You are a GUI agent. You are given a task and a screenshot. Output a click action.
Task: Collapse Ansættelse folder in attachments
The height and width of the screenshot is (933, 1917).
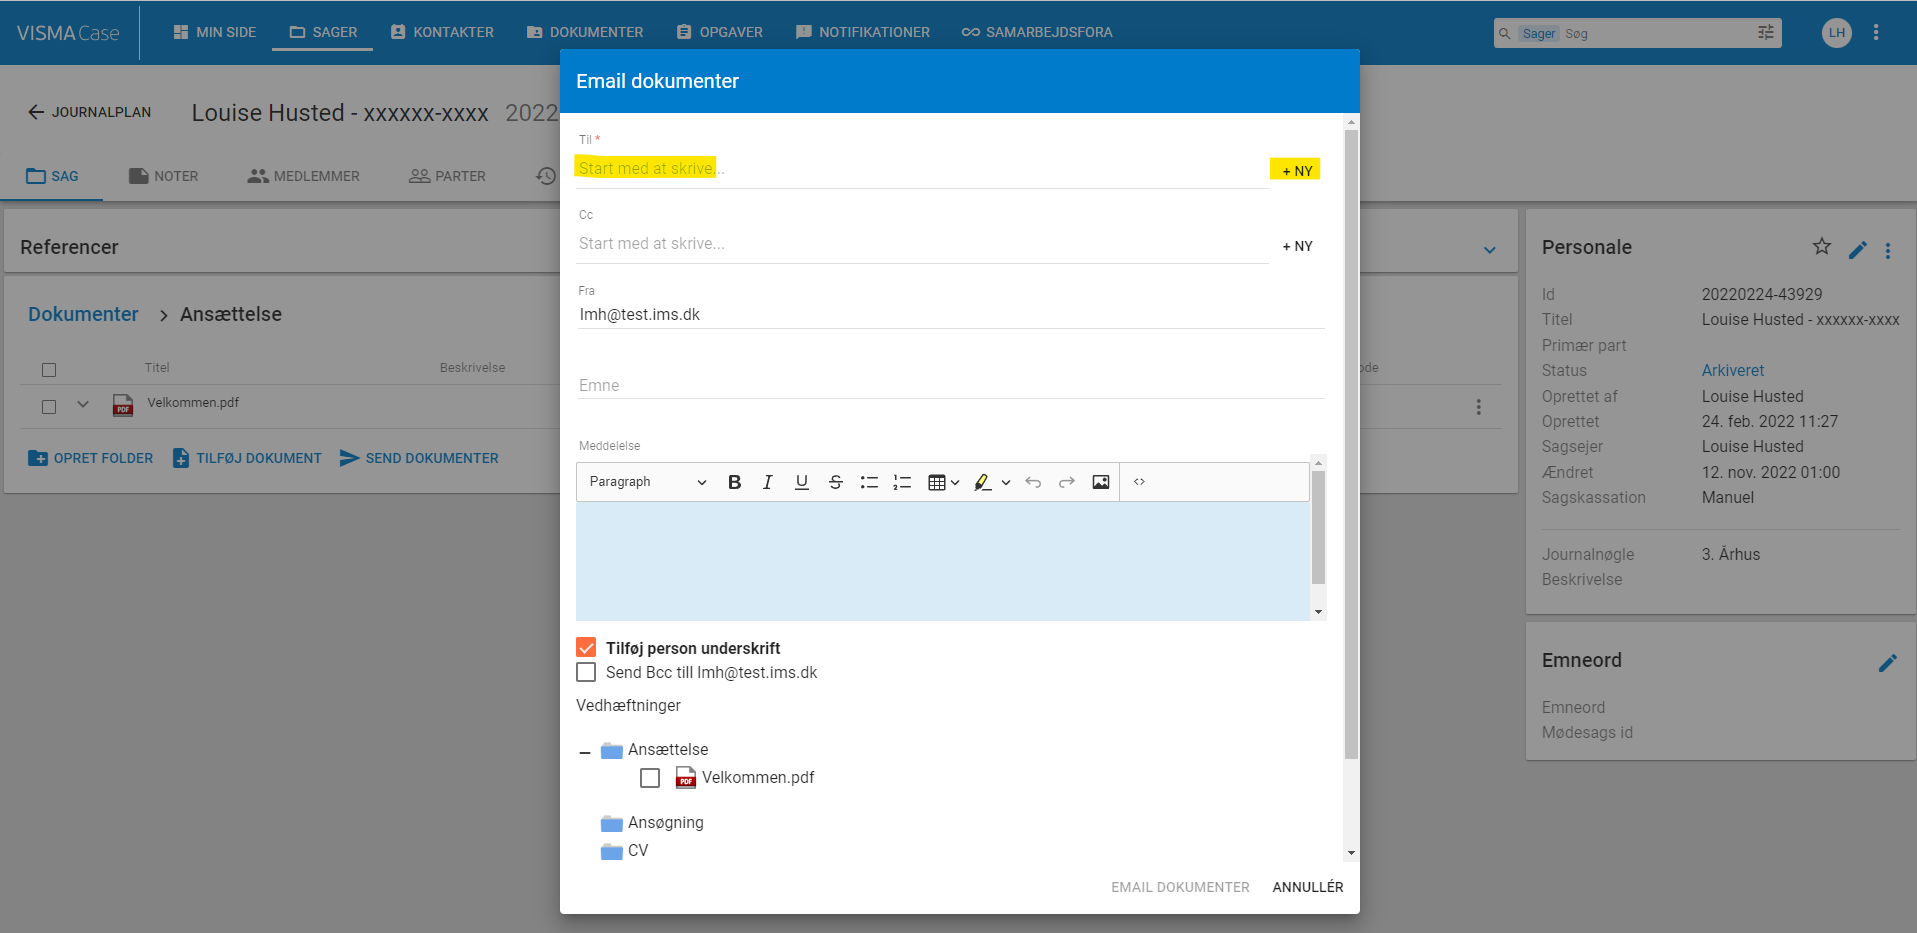tap(585, 752)
